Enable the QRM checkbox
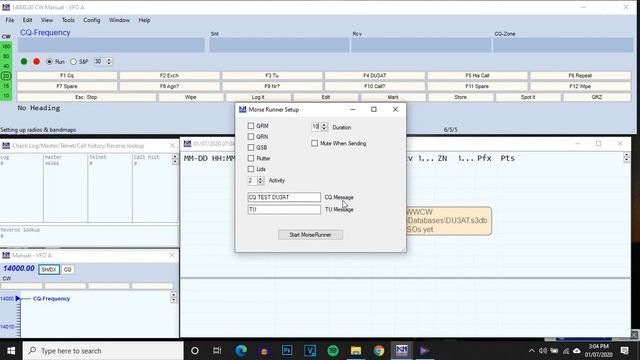Viewport: 640px width, 360px height. coord(251,126)
